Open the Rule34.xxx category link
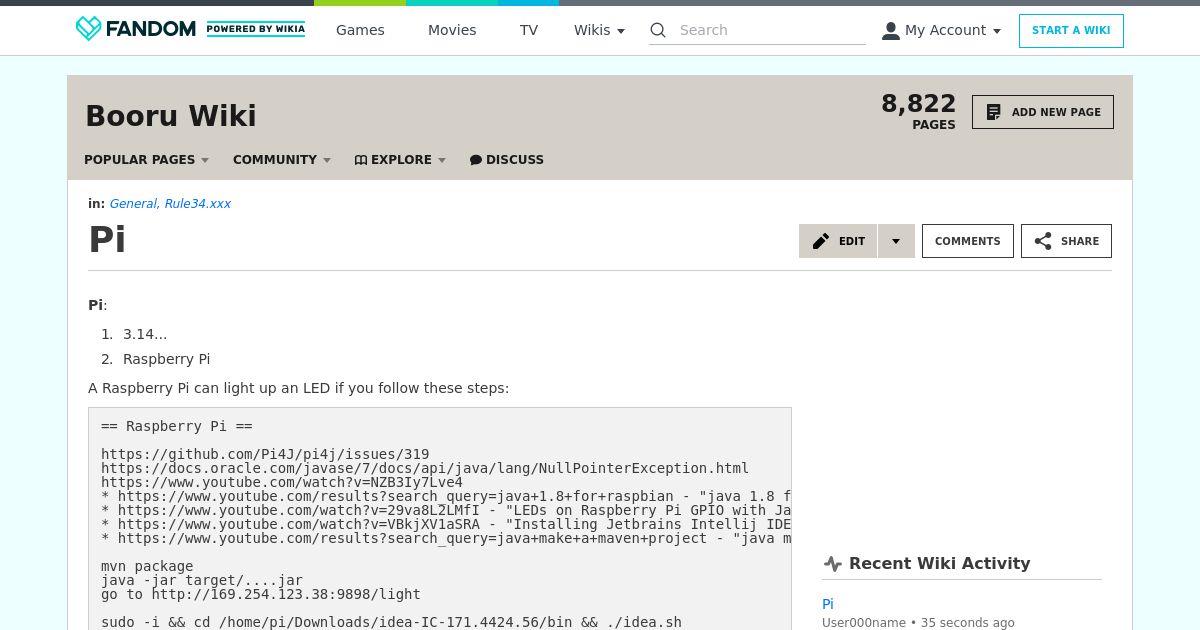This screenshot has height=630, width=1200. tap(198, 204)
